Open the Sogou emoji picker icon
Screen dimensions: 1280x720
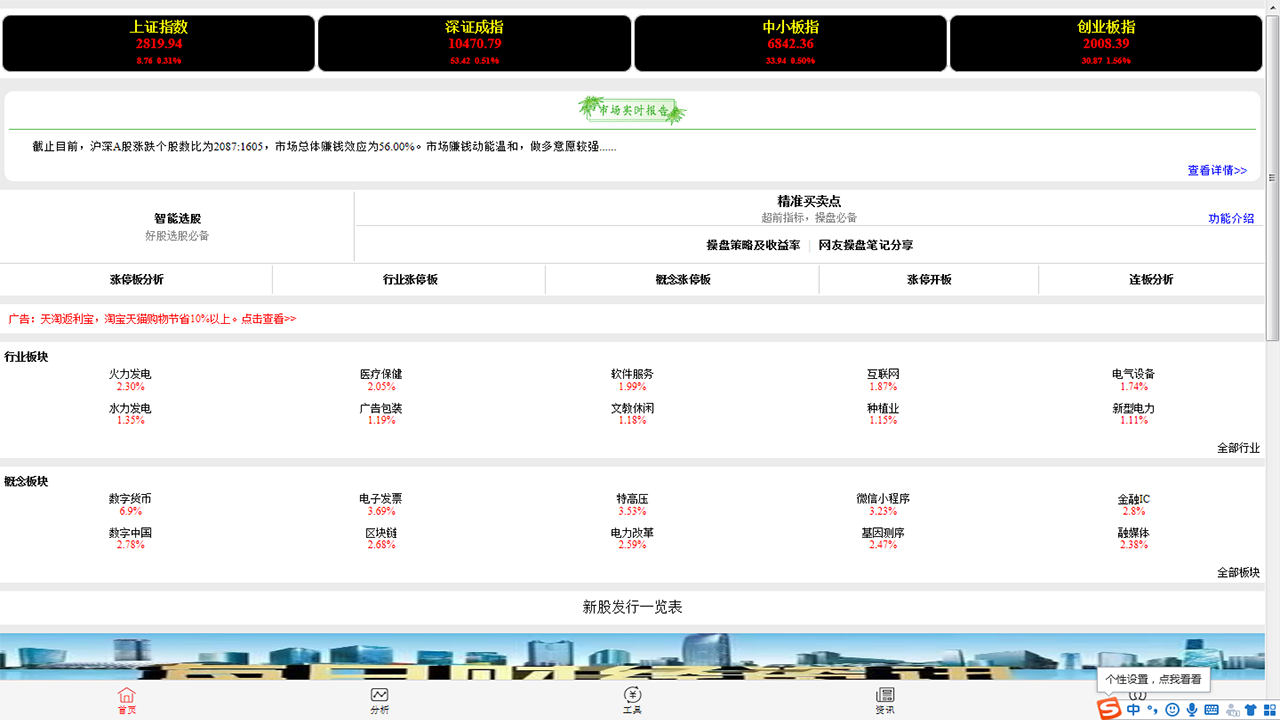[1174, 709]
